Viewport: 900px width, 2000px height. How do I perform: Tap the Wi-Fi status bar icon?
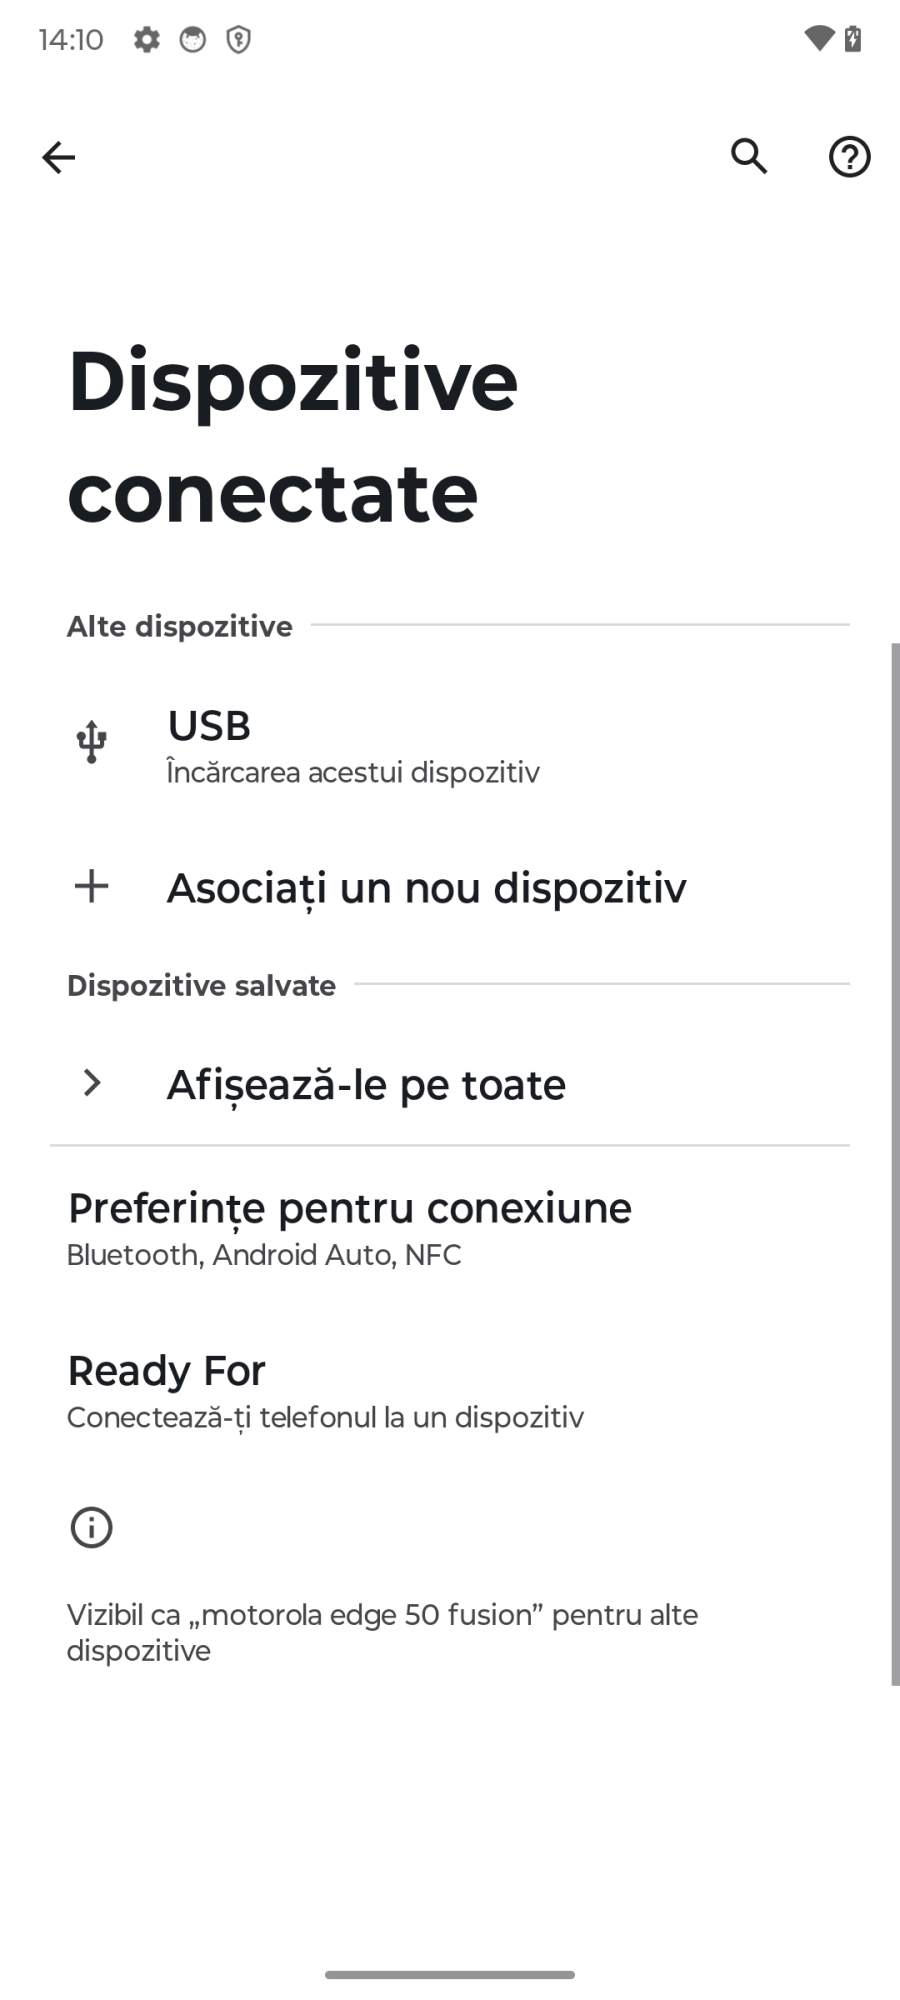pyautogui.click(x=819, y=39)
